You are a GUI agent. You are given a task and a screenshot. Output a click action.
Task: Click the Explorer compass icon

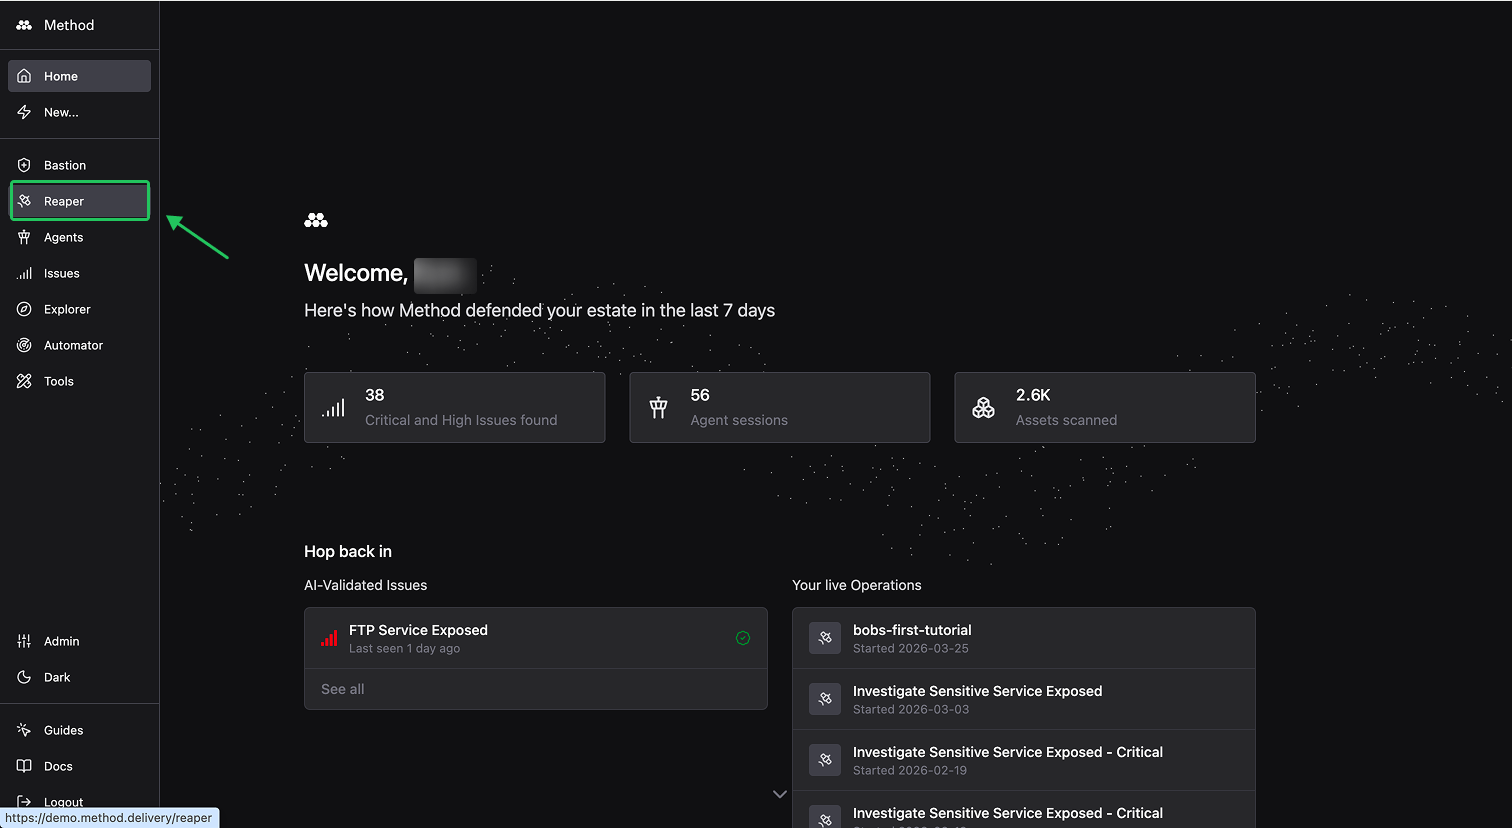[25, 309]
